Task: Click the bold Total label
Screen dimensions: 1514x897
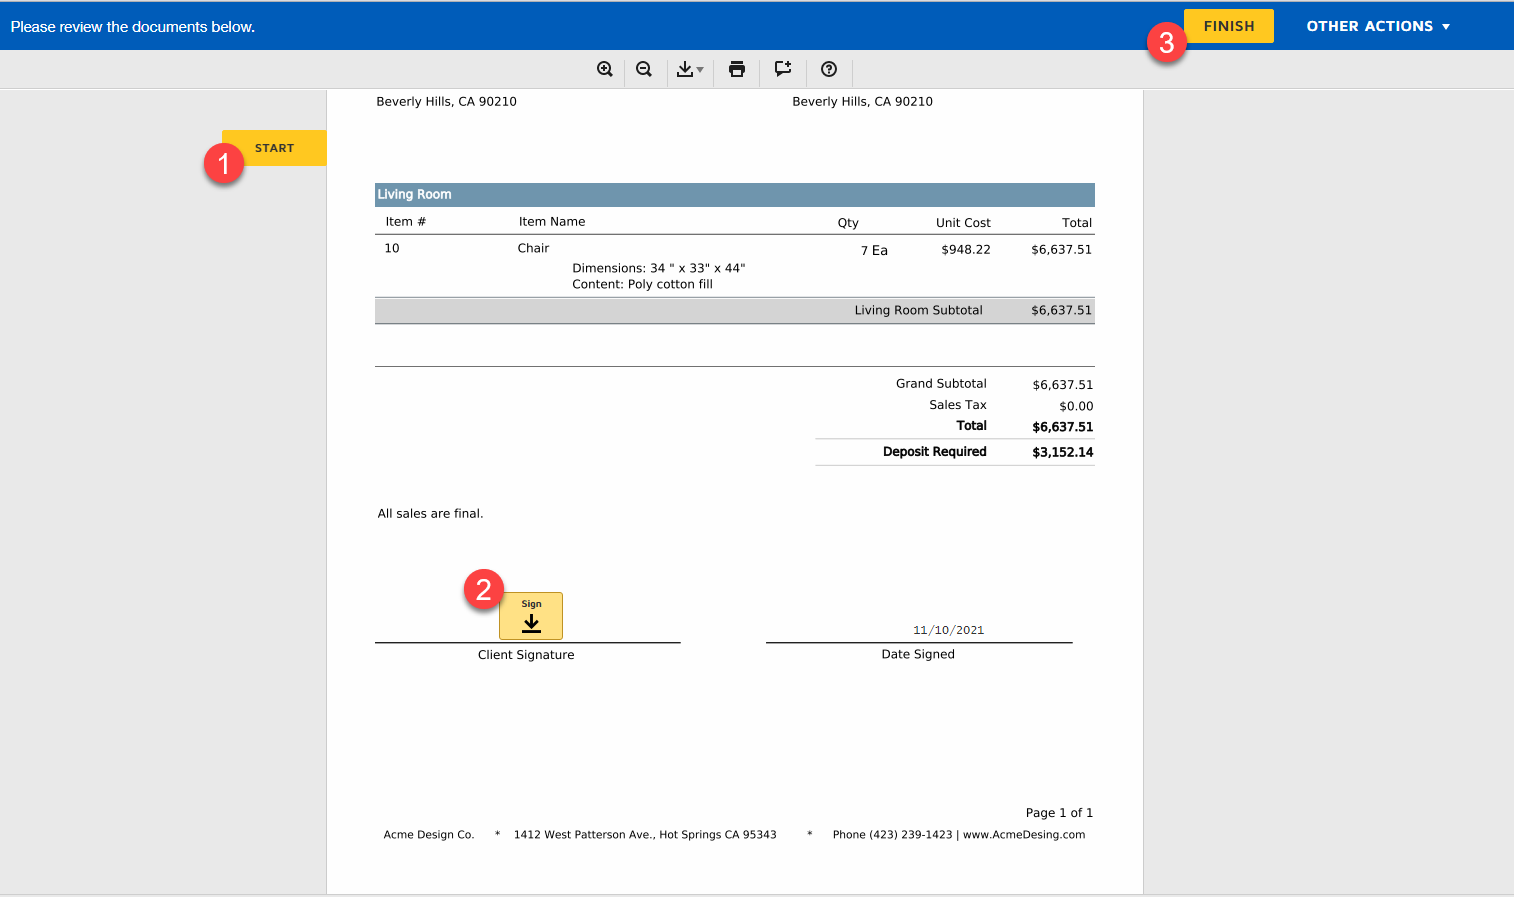Action: click(971, 426)
